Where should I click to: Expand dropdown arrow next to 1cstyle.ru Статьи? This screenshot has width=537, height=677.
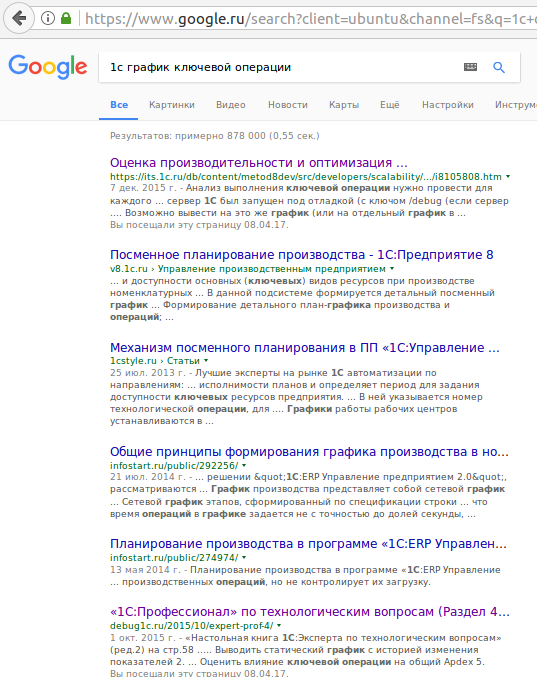tap(206, 360)
